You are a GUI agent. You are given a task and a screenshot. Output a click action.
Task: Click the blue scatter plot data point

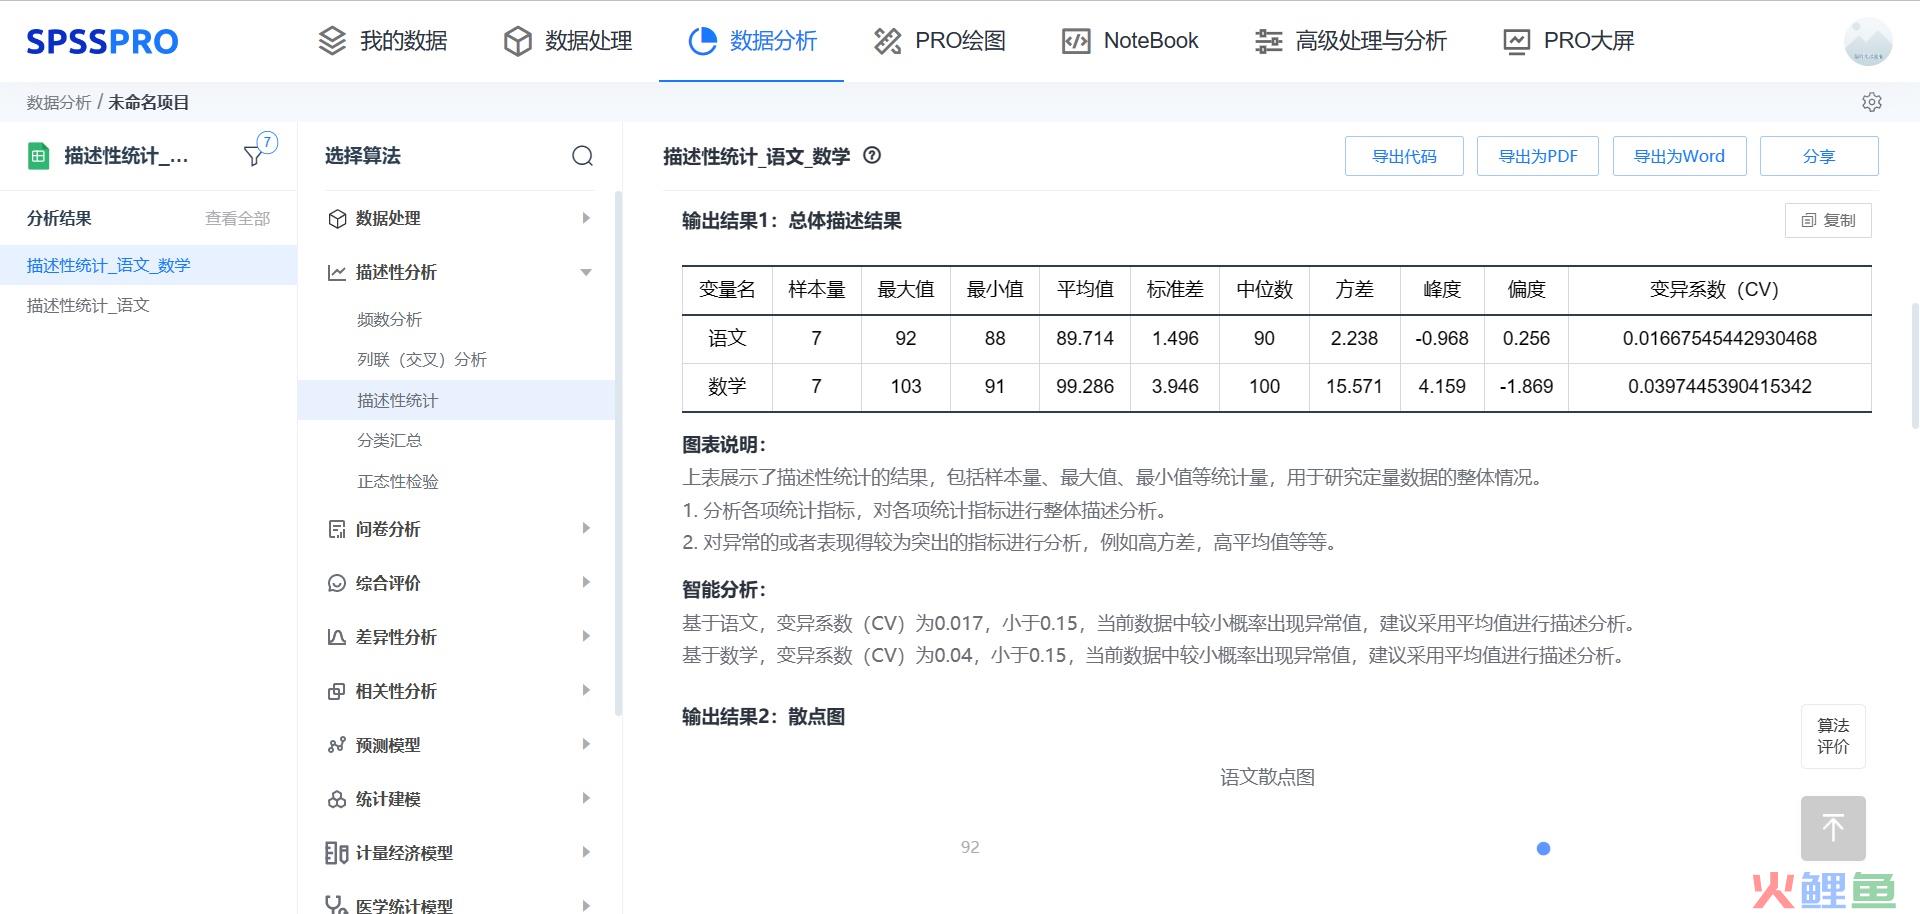[1543, 848]
